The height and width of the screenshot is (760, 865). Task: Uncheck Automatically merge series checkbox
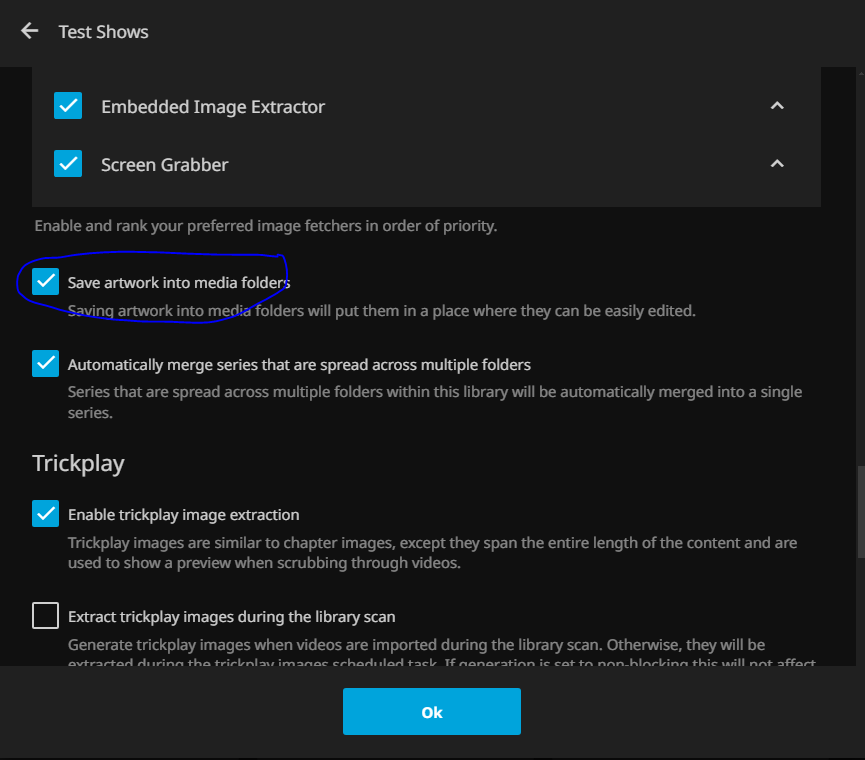point(46,364)
